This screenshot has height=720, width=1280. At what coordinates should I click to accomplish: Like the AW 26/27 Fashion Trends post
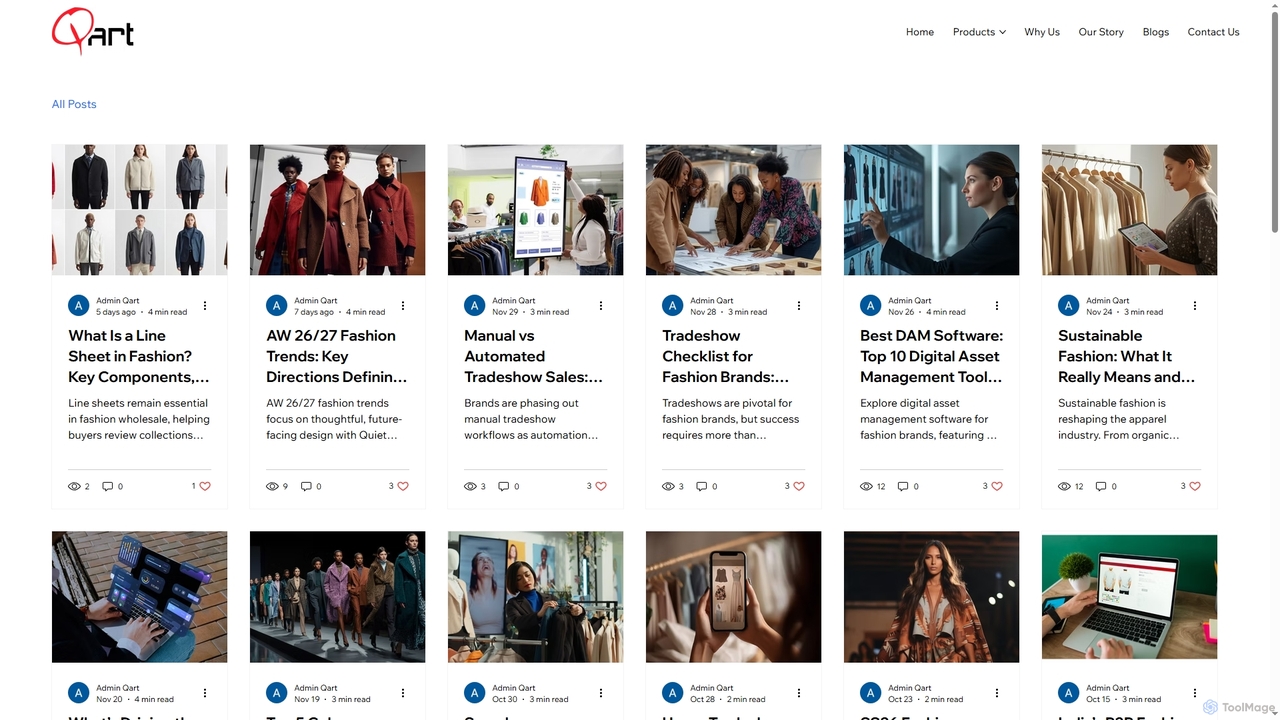pyautogui.click(x=403, y=486)
